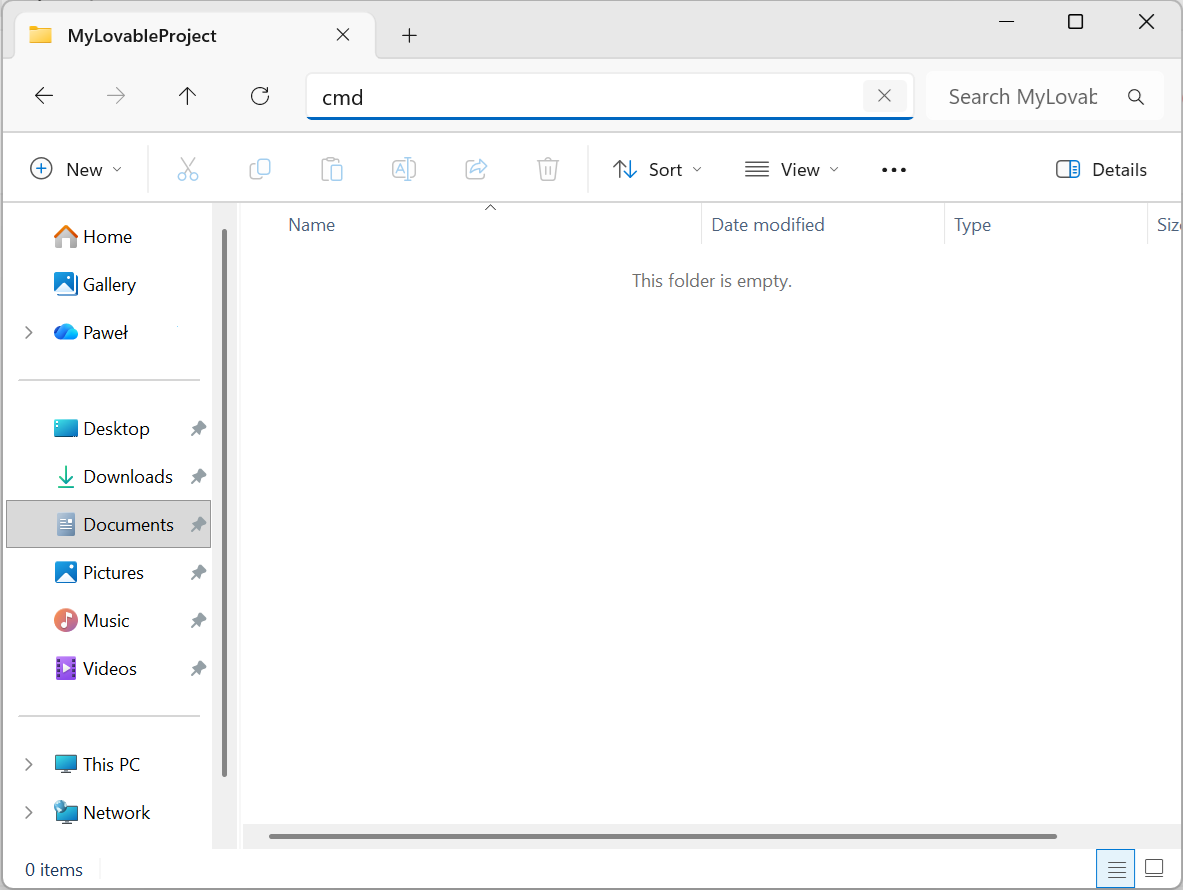This screenshot has height=890, width=1183.
Task: Clear the cmd text in the address bar
Action: [884, 95]
